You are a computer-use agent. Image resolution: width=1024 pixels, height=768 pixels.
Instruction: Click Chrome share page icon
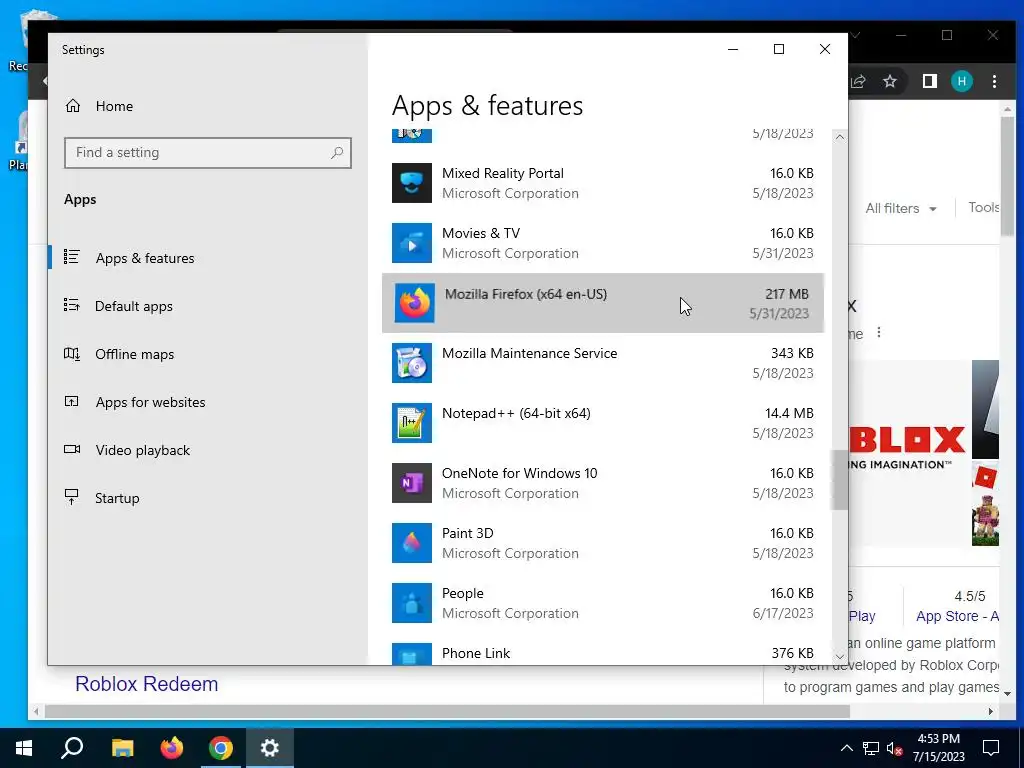tap(857, 81)
